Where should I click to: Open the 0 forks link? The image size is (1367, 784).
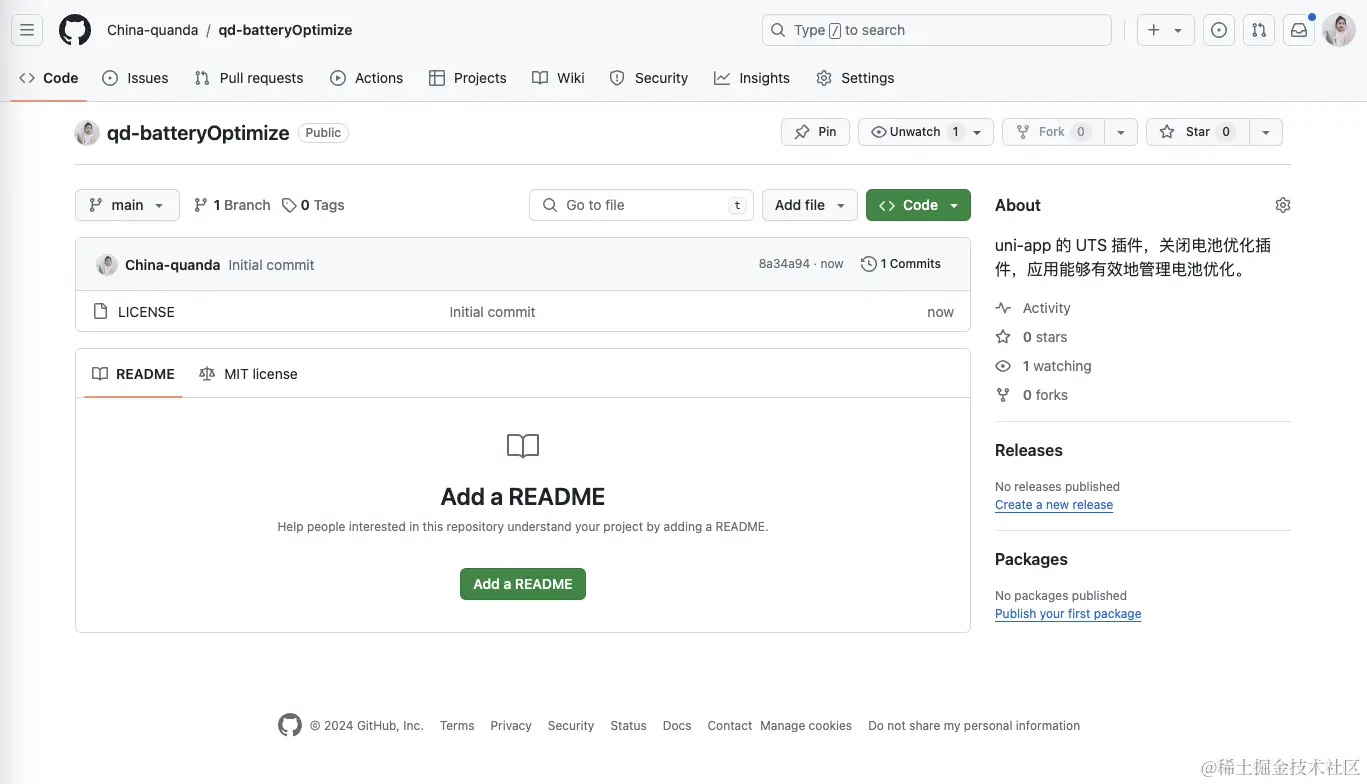point(1044,395)
